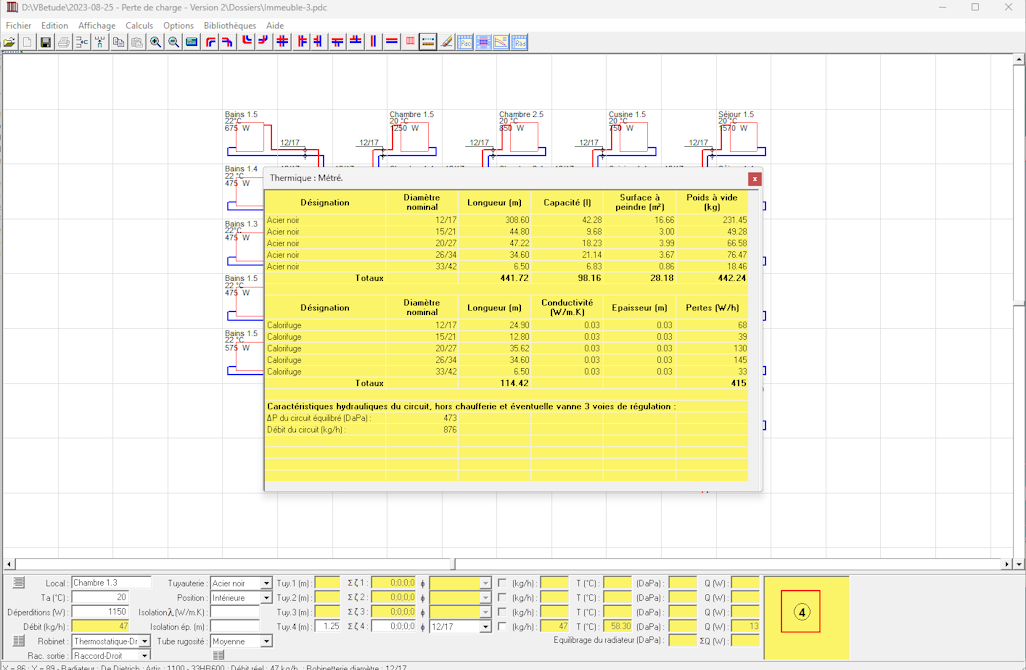Screen dimensions: 1026x670
Task: Enable the checkbox on the Tuy.2 row
Action: pos(502,598)
